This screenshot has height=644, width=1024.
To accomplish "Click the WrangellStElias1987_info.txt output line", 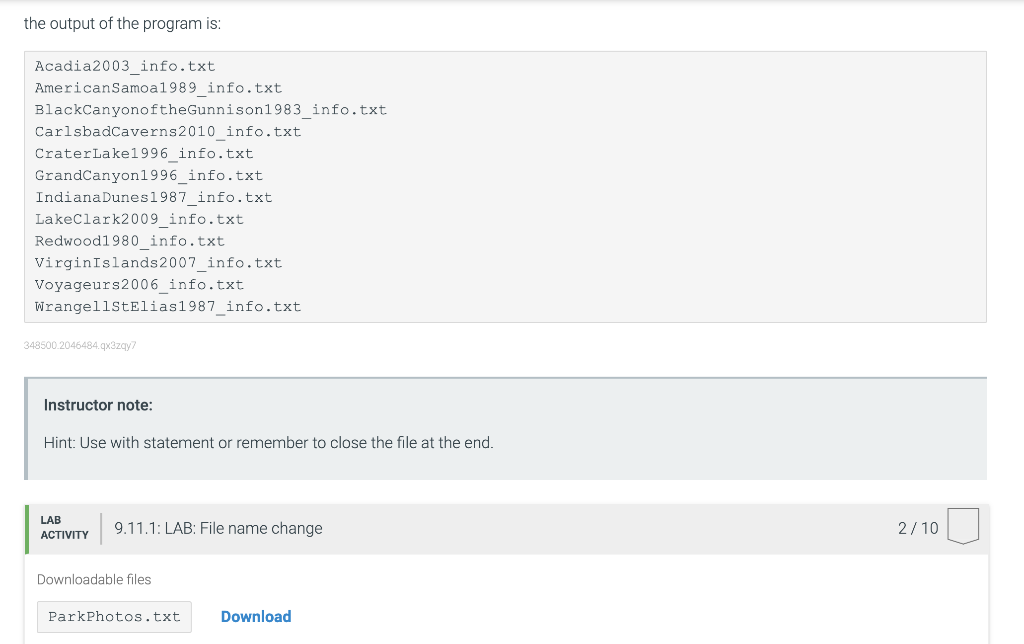I will coord(168,306).
